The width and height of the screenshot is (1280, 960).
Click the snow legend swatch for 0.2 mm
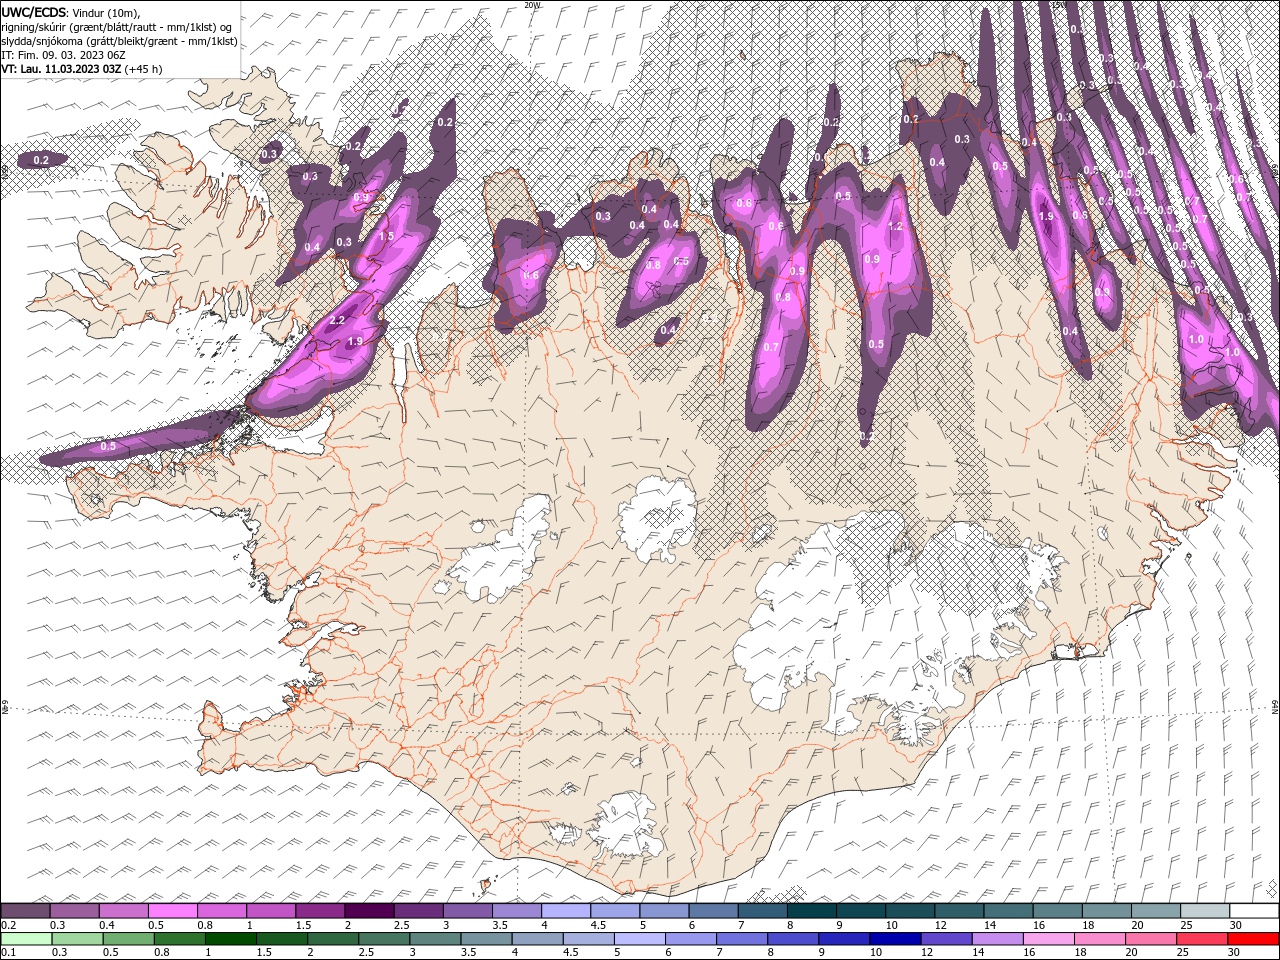[25, 911]
